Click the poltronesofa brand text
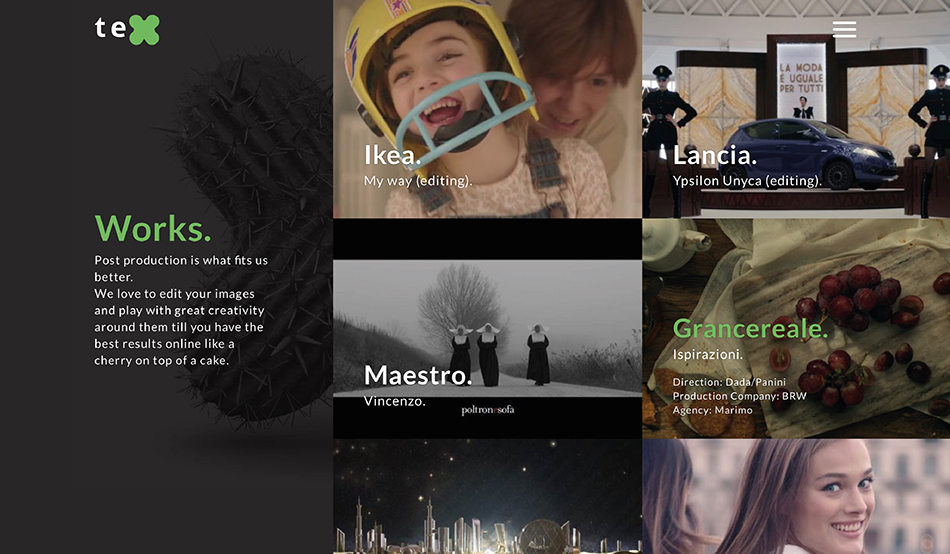The width and height of the screenshot is (950, 554). point(488,410)
